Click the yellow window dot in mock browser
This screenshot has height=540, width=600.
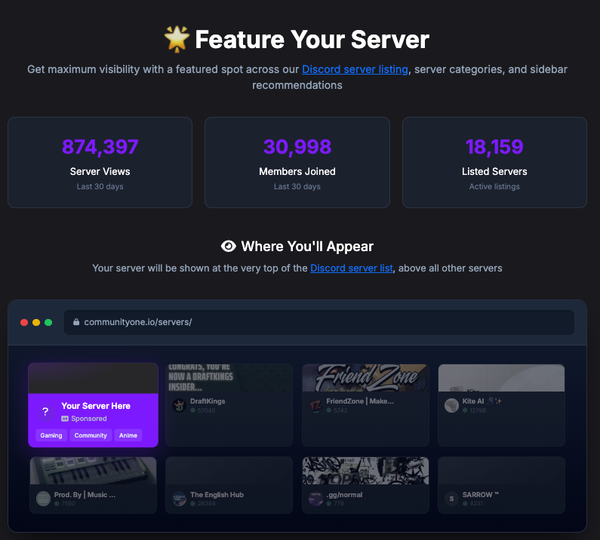[x=36, y=322]
